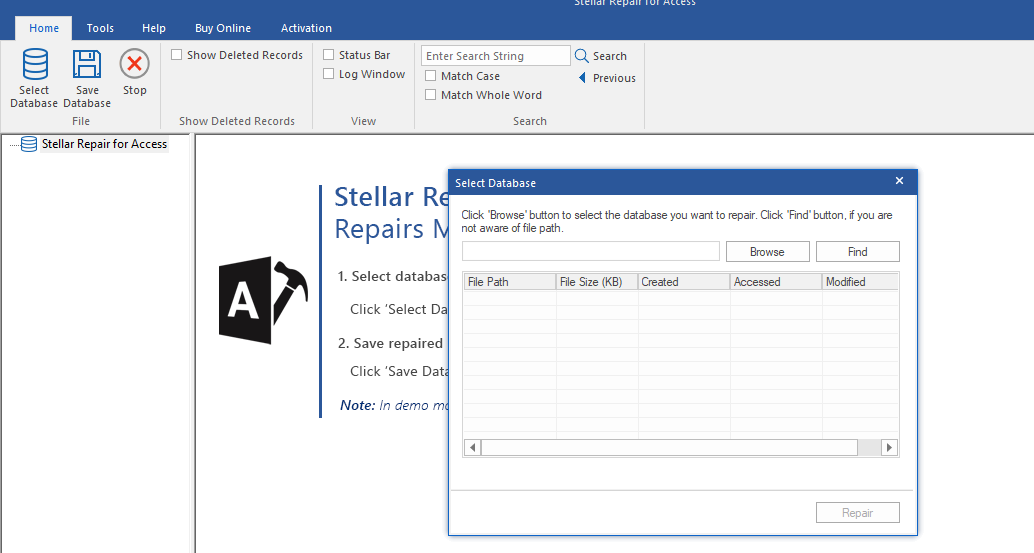Select Stellar Repair for Access tree node
This screenshot has height=553, width=1034.
[104, 144]
